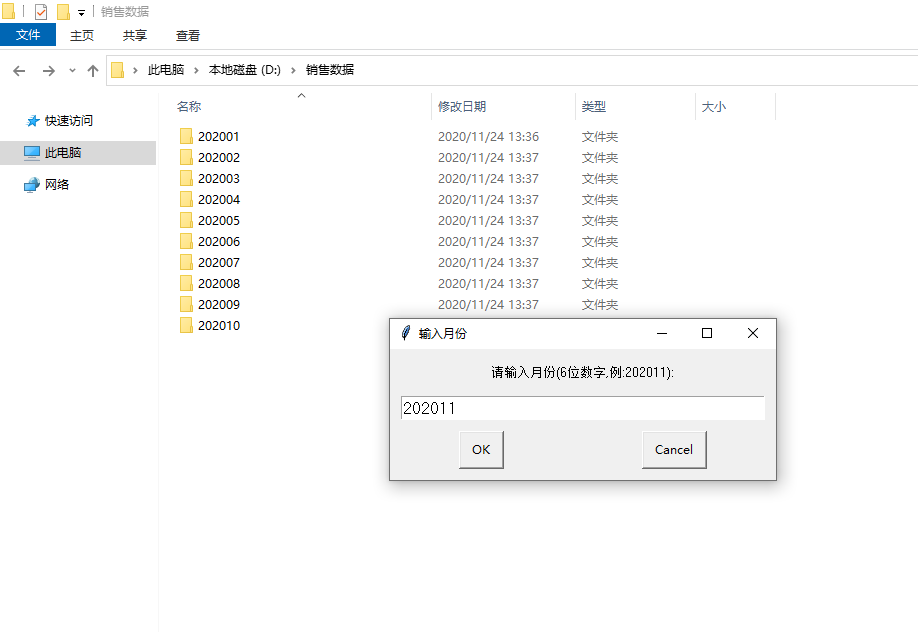The height and width of the screenshot is (632, 918).
Task: Switch to the 共享 ribbon tab
Action: (133, 34)
